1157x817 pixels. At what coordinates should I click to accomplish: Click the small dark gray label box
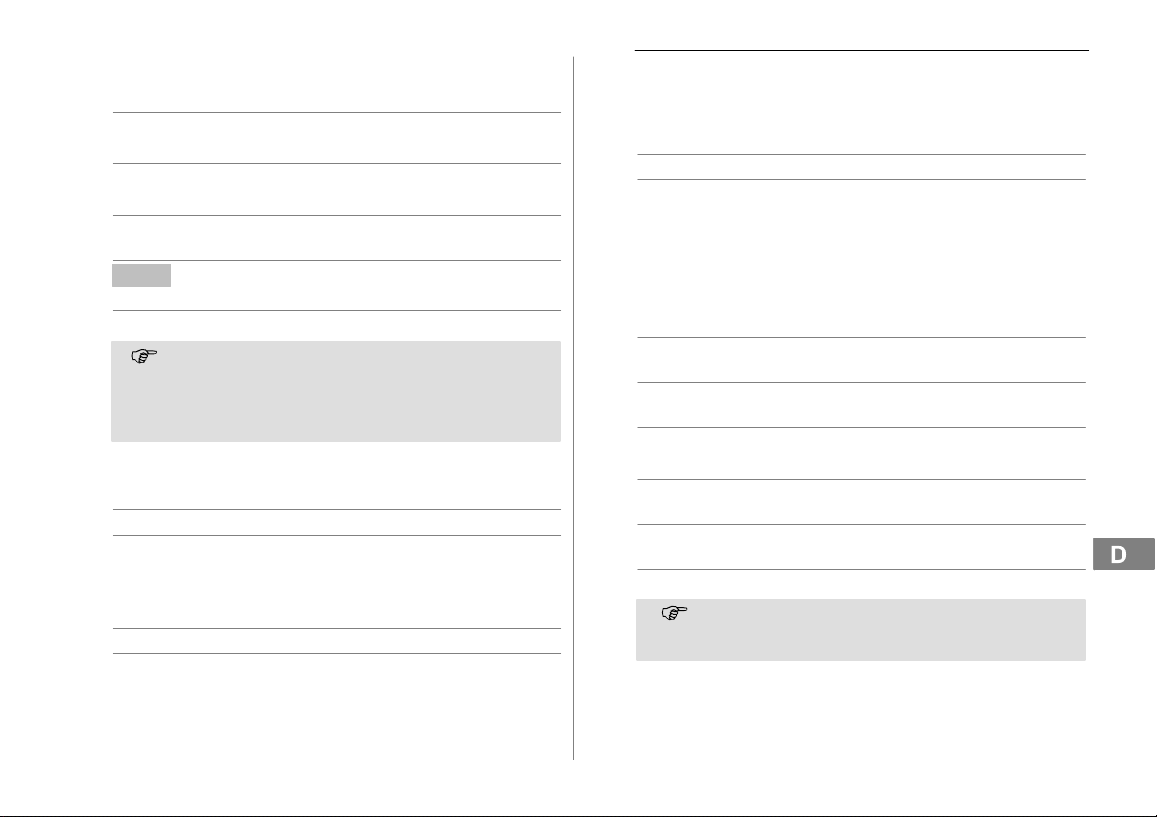[142, 275]
